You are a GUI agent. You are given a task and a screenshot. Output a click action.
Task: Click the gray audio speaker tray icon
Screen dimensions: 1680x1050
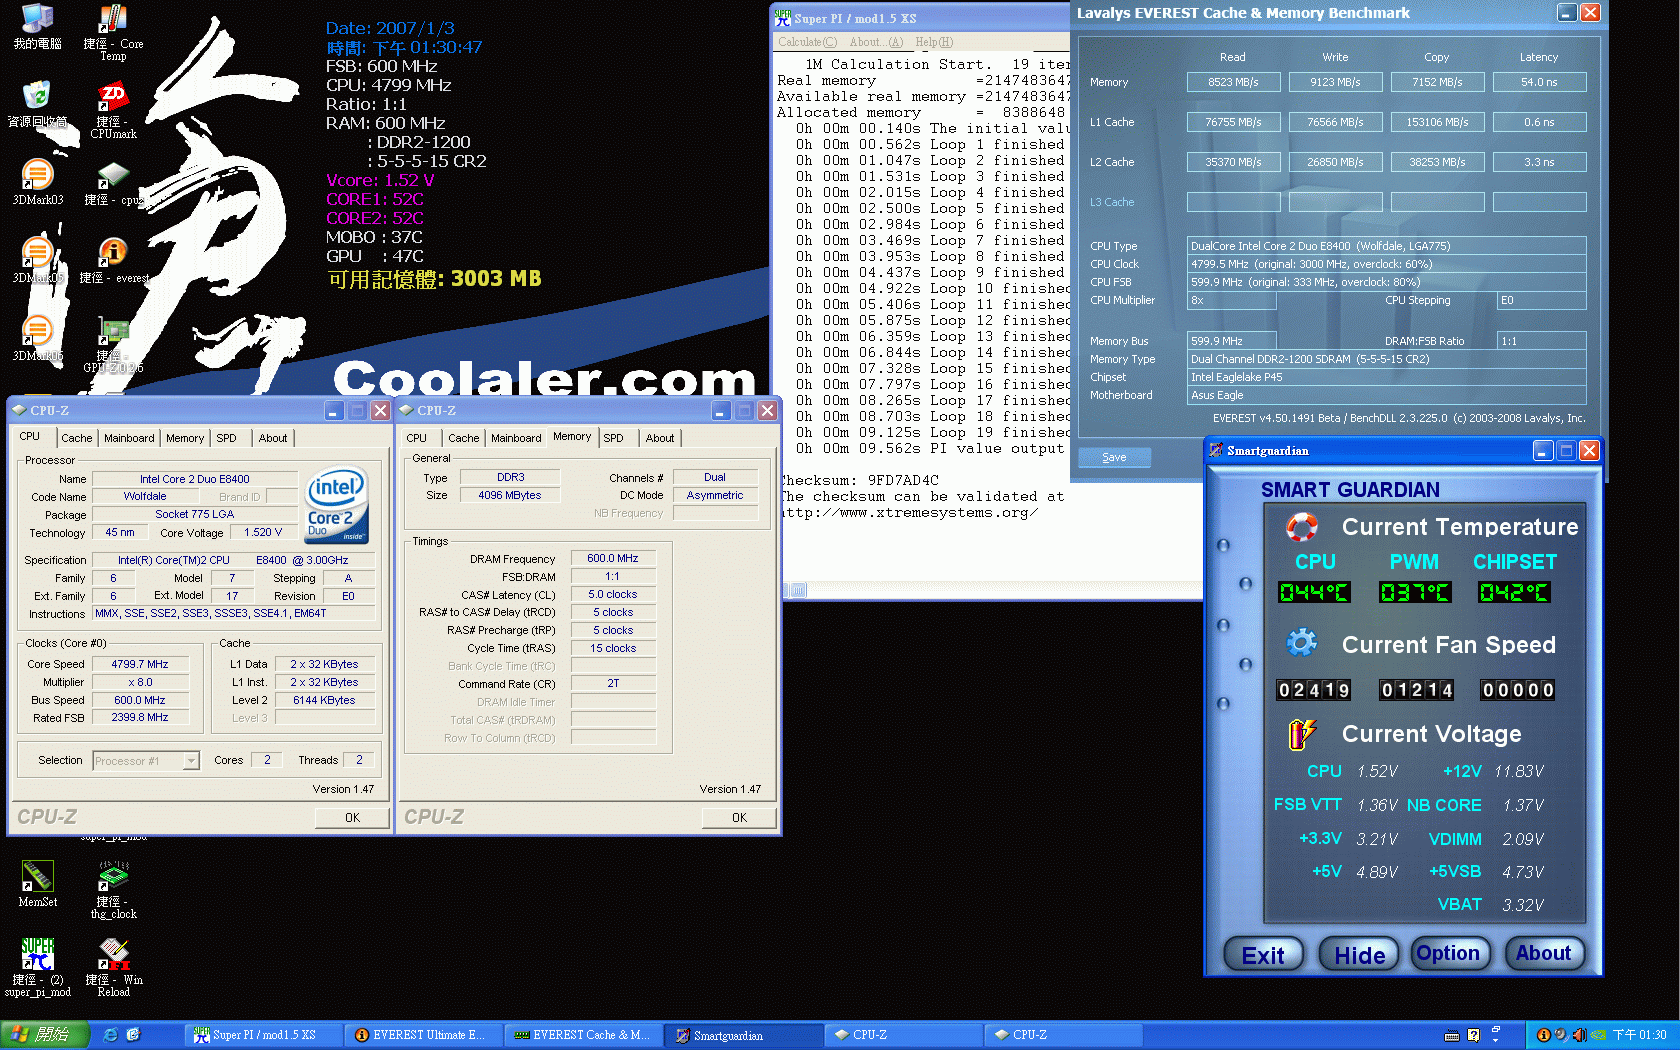[x=1561, y=1035]
